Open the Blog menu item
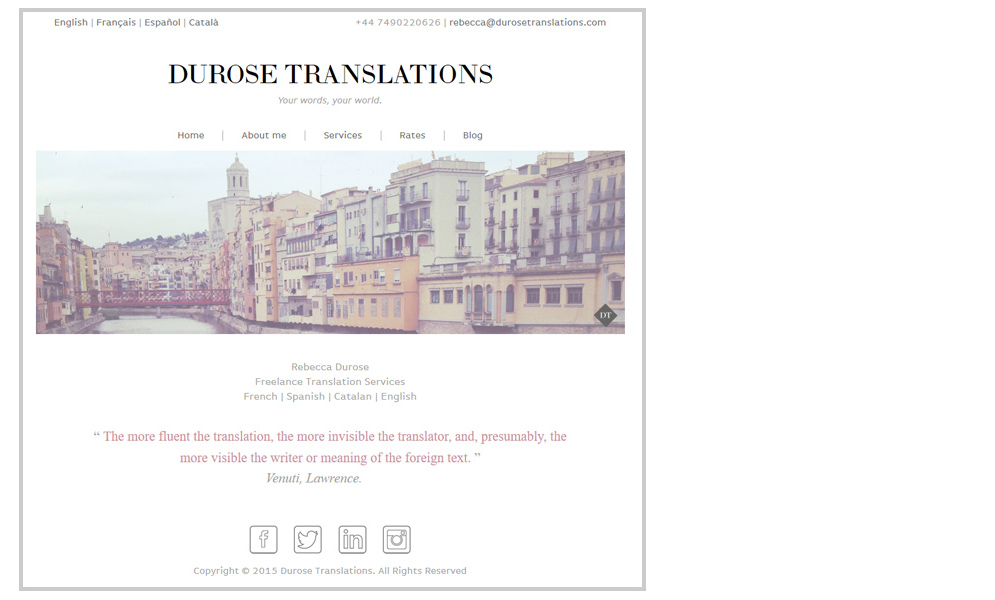Image resolution: width=995 pixels, height=600 pixels. [x=473, y=135]
